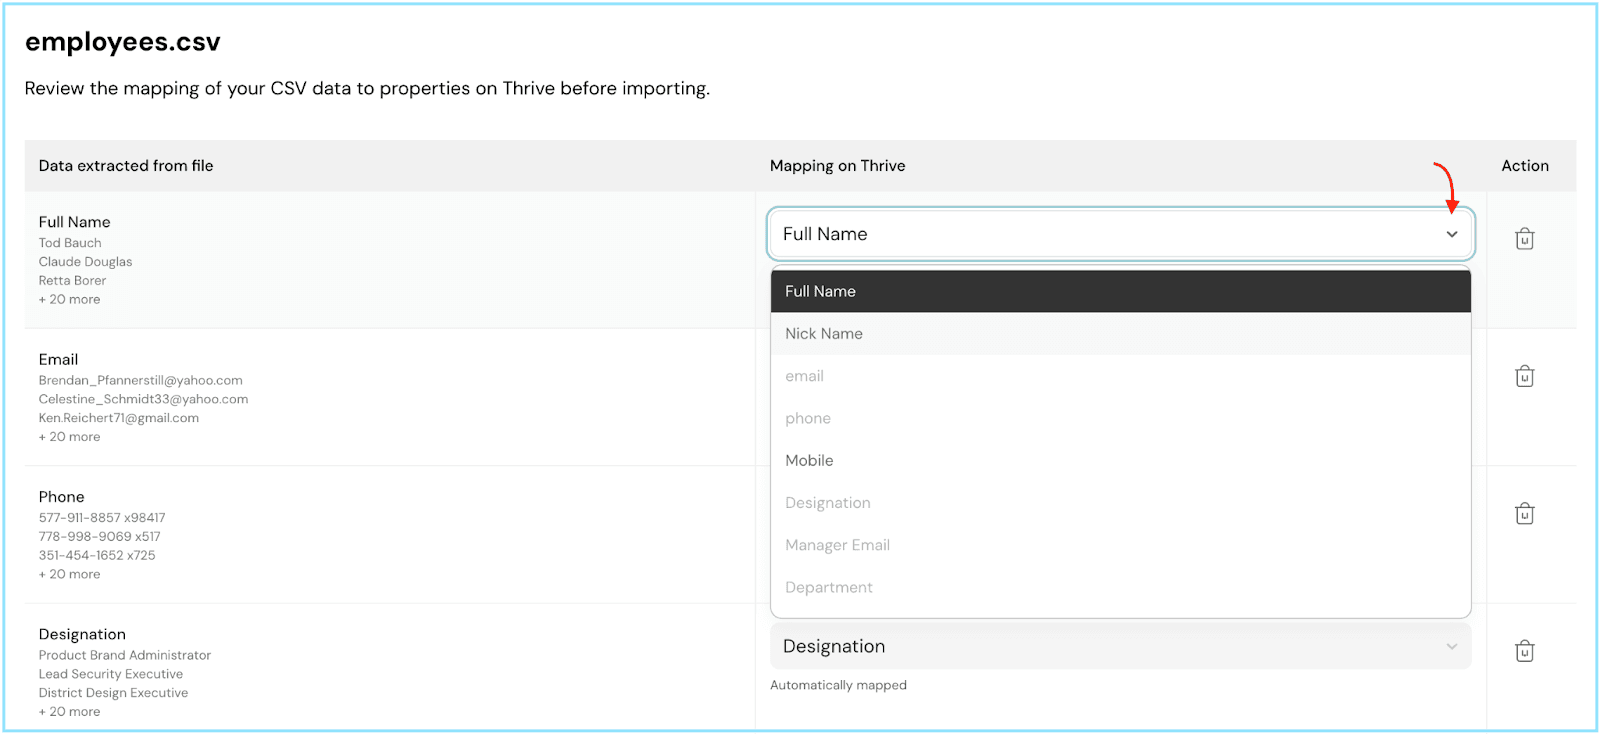Screen dimensions: 1600x734
Task: Delete the Full Name row mapping
Action: (x=1524, y=239)
